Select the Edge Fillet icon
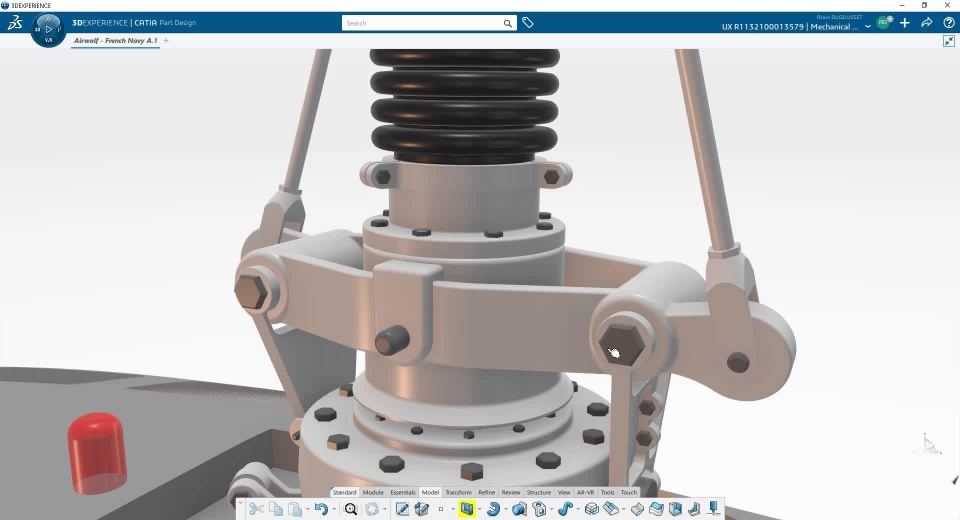The image size is (960, 520). [x=611, y=508]
